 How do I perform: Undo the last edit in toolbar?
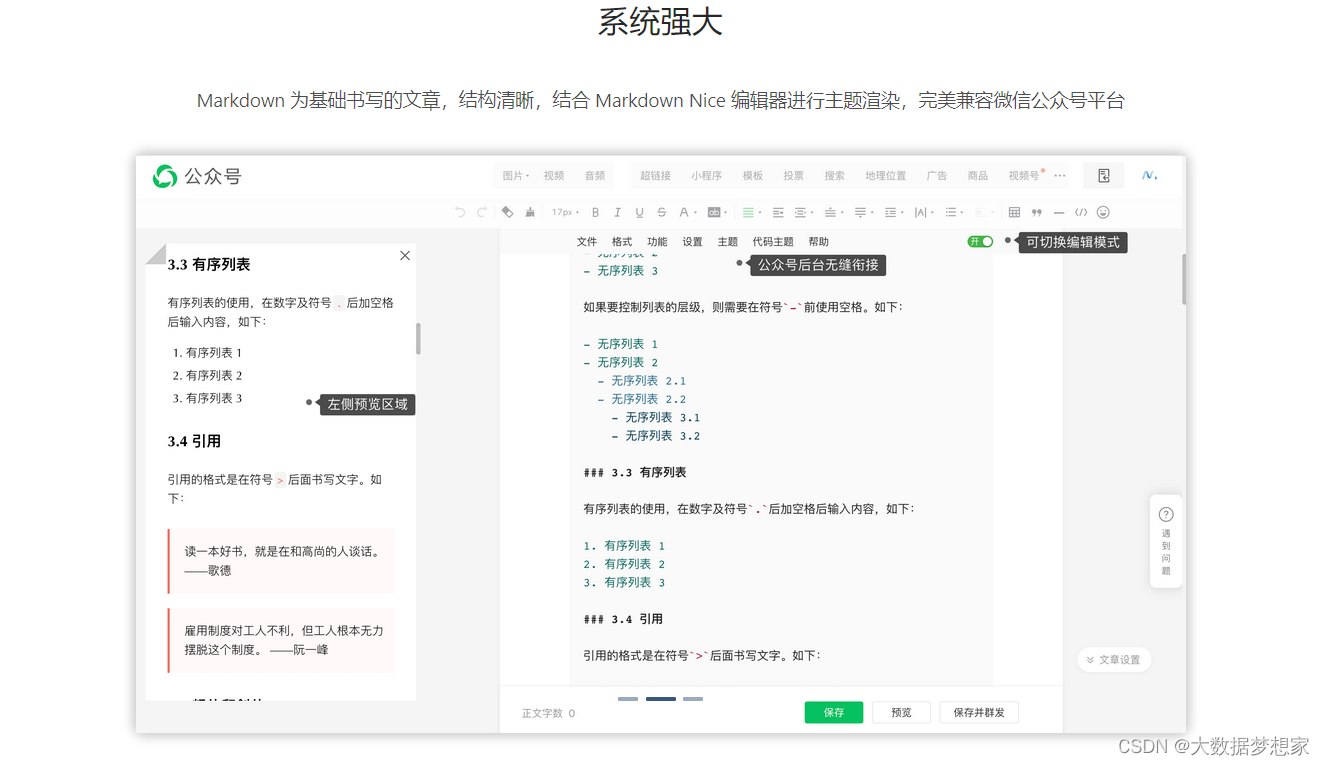460,212
